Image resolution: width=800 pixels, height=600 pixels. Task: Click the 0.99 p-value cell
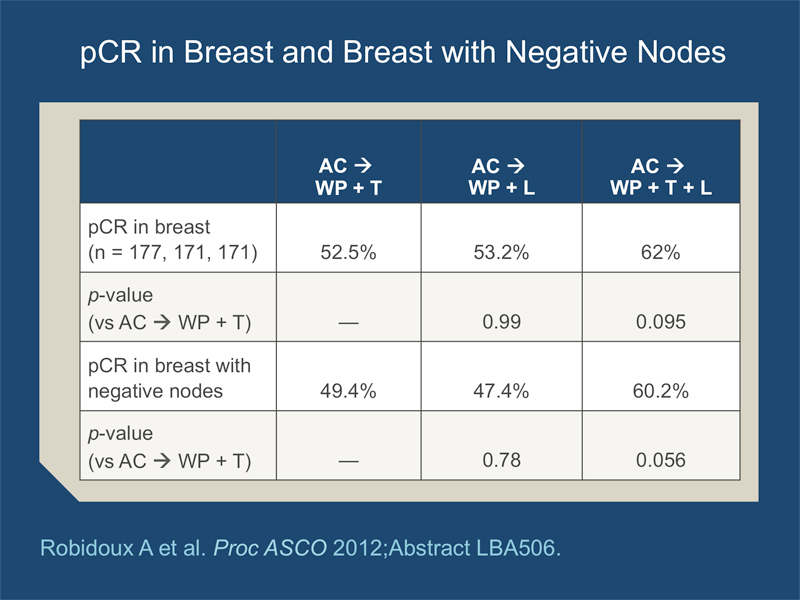coord(499,323)
